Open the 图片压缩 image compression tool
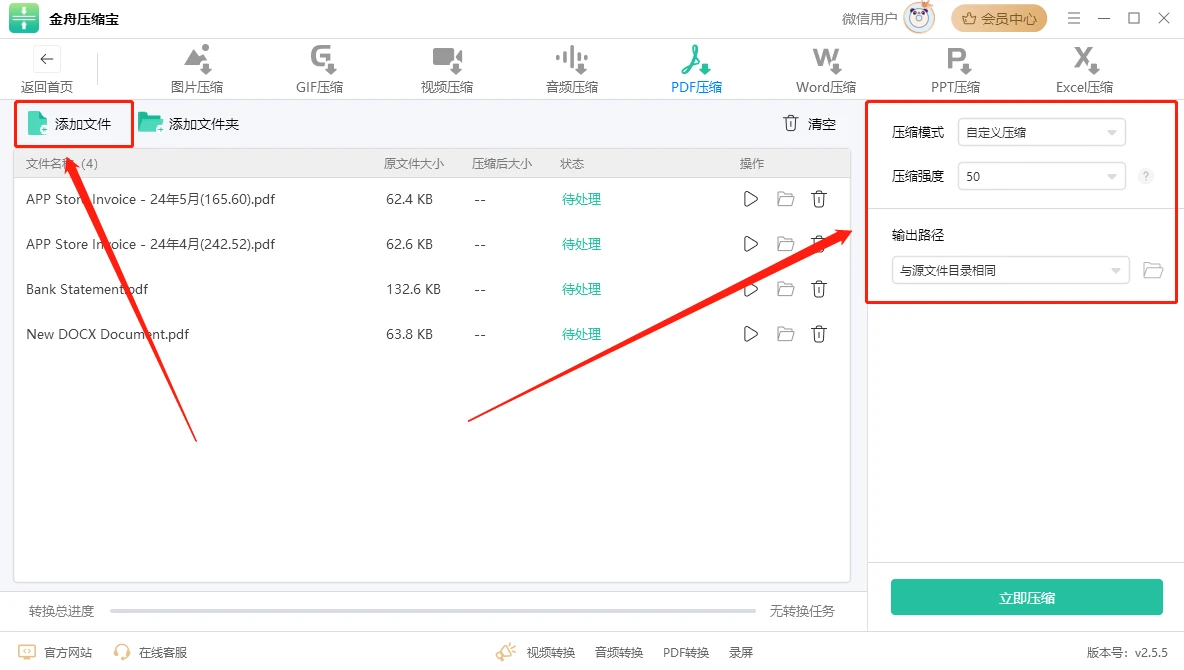 point(197,69)
